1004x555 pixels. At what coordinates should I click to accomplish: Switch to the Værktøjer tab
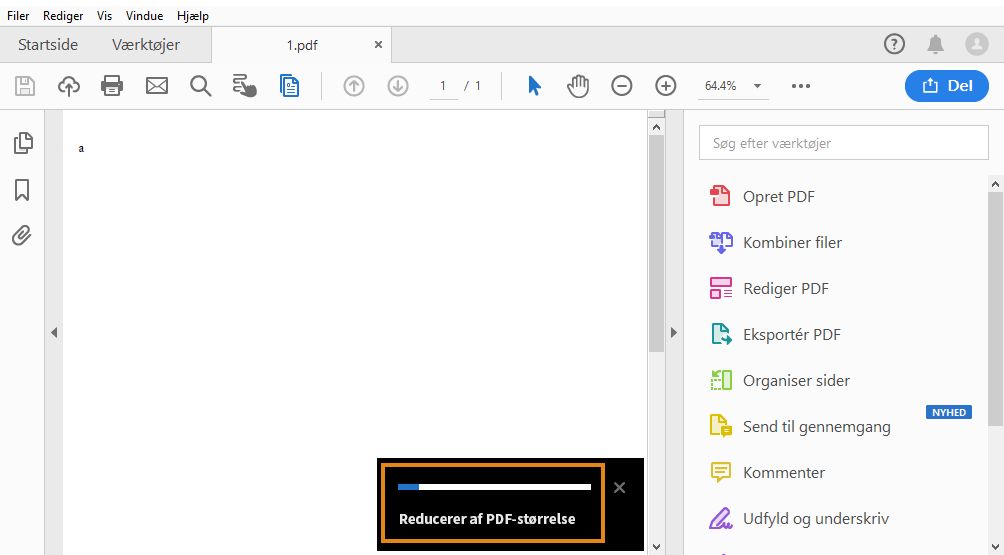tap(146, 45)
